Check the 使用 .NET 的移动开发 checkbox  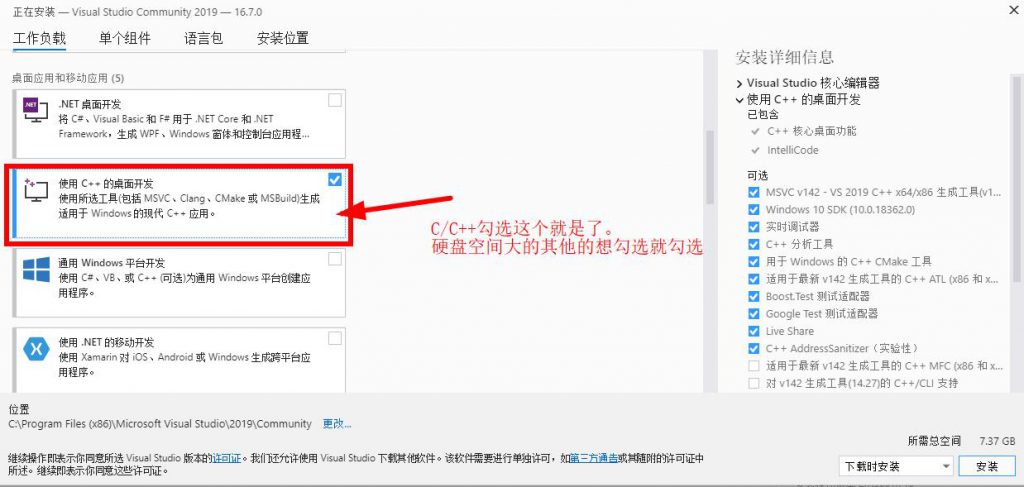click(x=334, y=338)
